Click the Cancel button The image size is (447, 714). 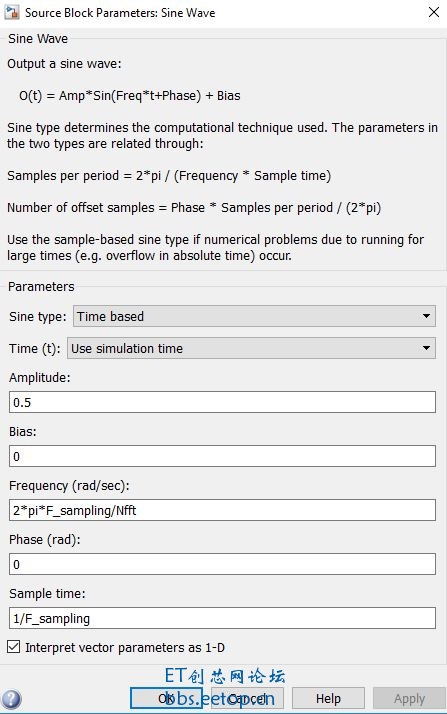coord(248,698)
